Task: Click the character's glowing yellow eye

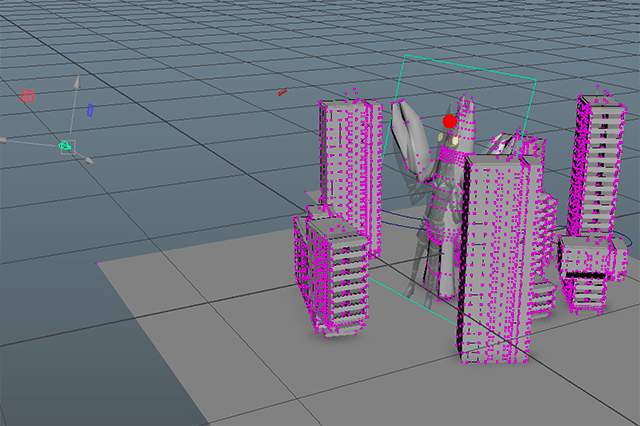Action: pyautogui.click(x=454, y=141)
